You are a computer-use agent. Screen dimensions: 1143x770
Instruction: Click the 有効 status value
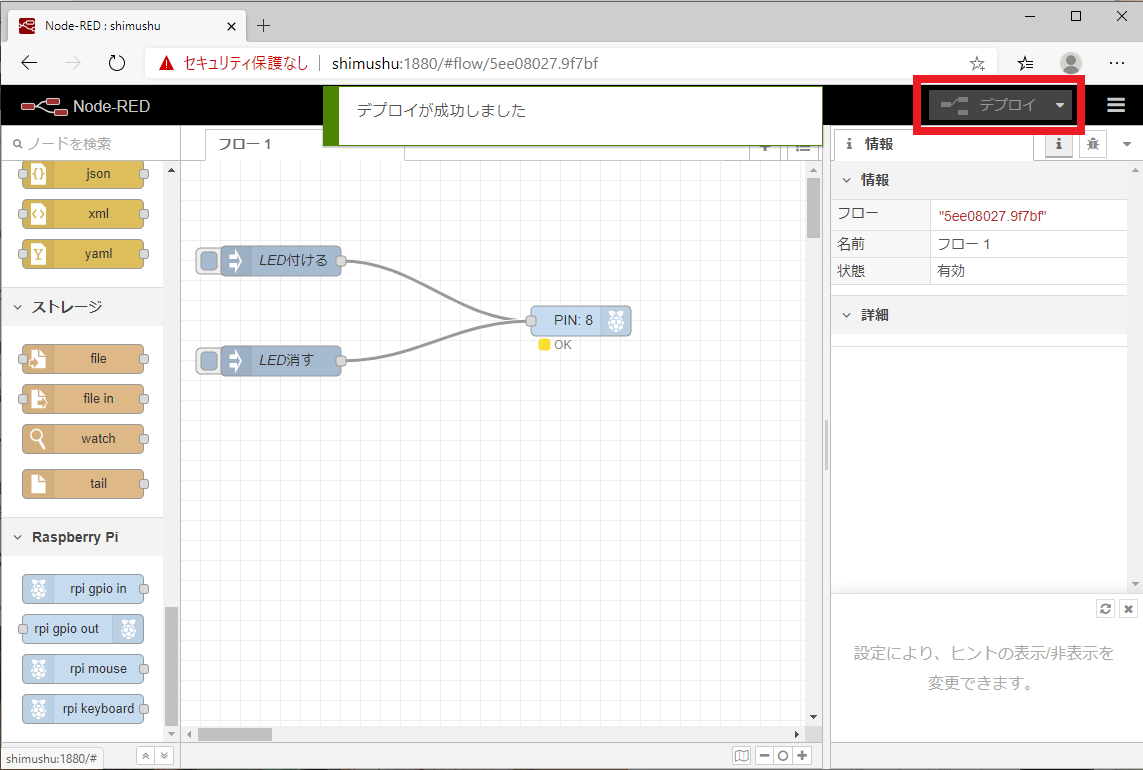click(951, 271)
